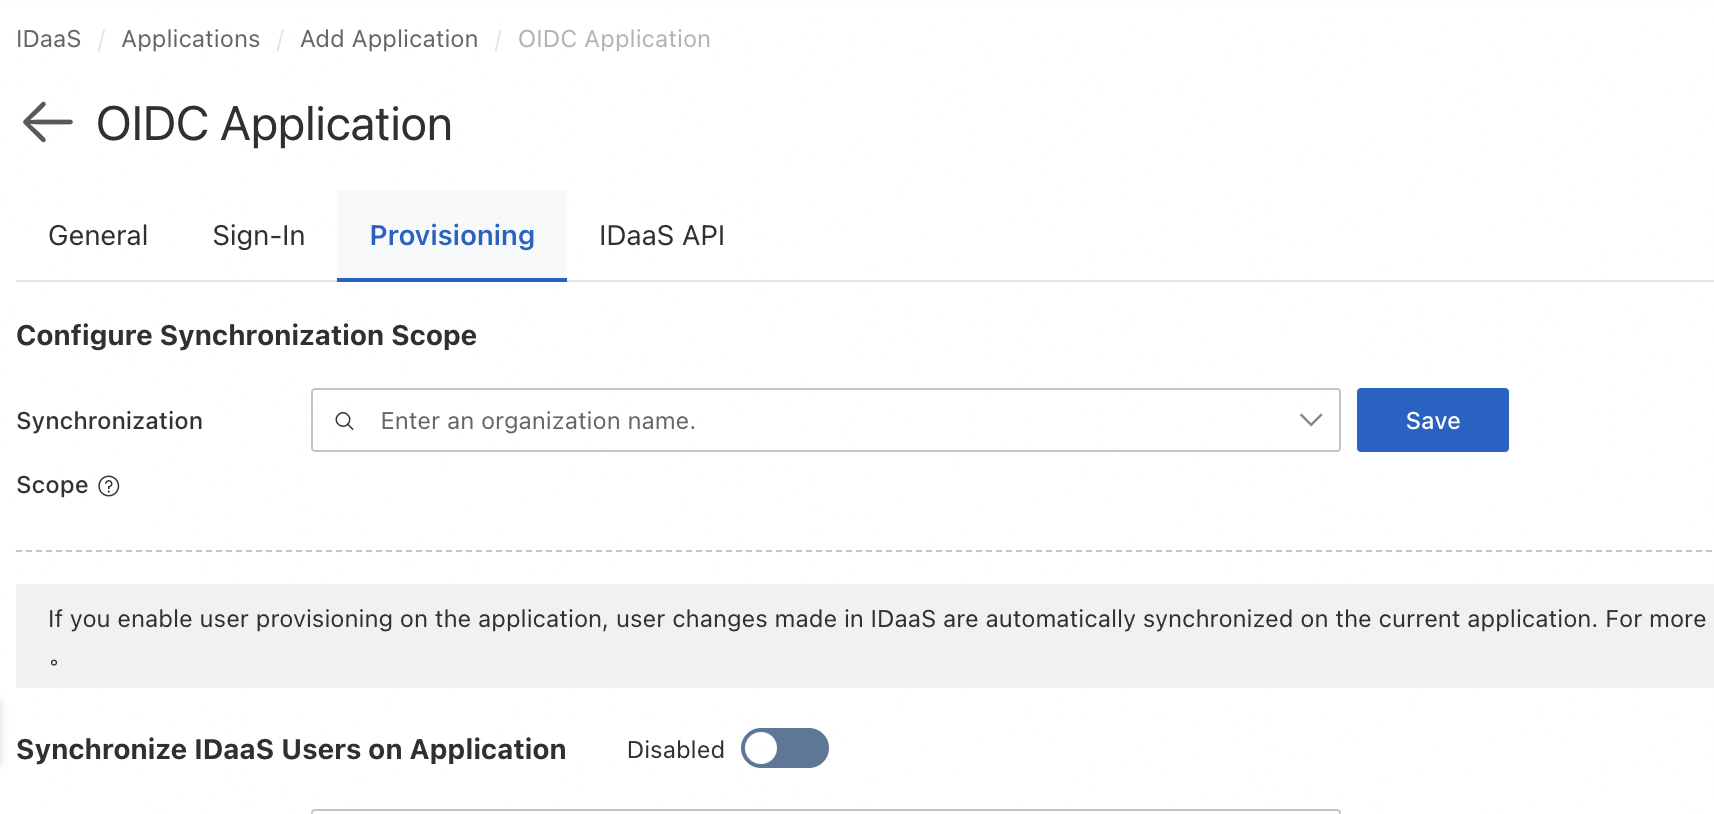This screenshot has width=1714, height=814.
Task: Select the Provisioning tab
Action: pos(452,236)
